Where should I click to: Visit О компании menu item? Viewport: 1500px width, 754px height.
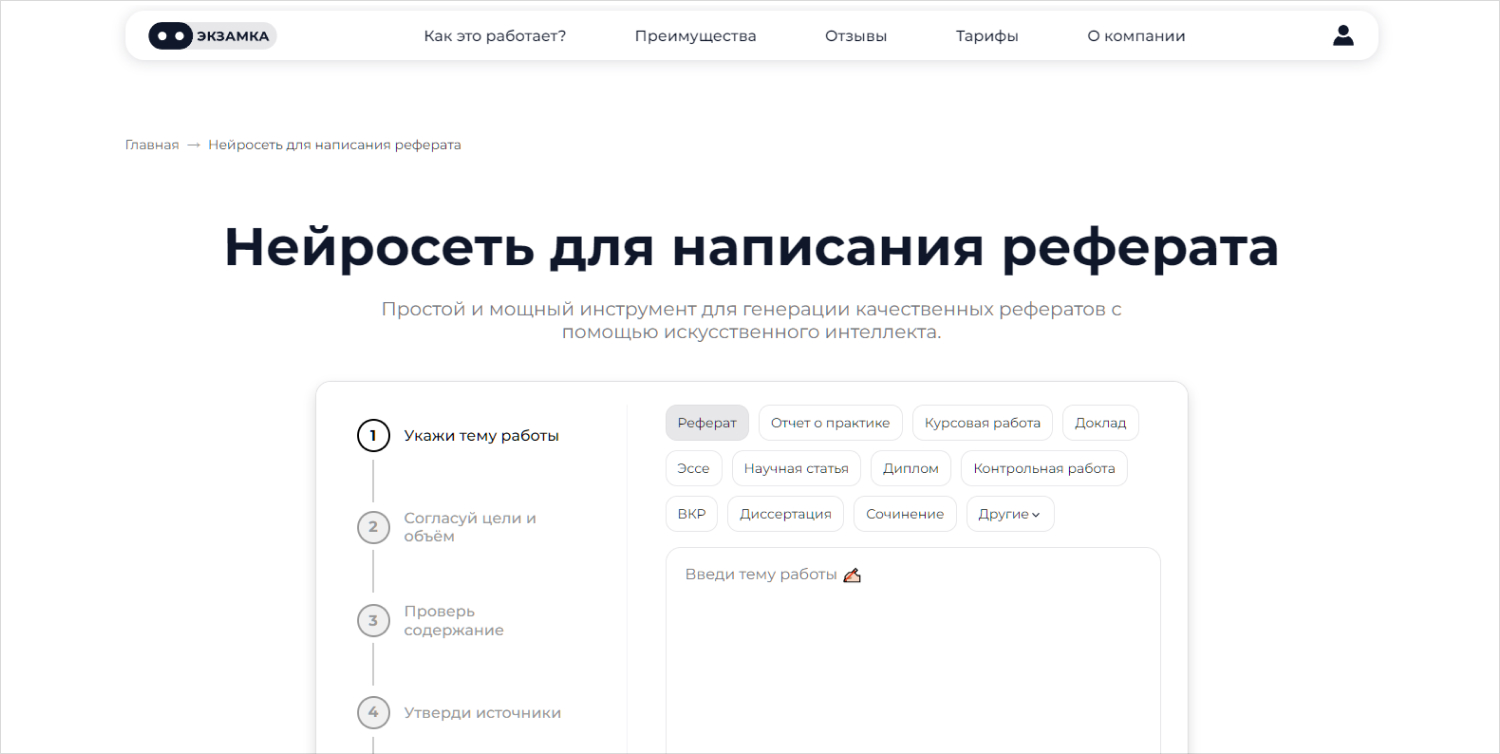(x=1135, y=35)
